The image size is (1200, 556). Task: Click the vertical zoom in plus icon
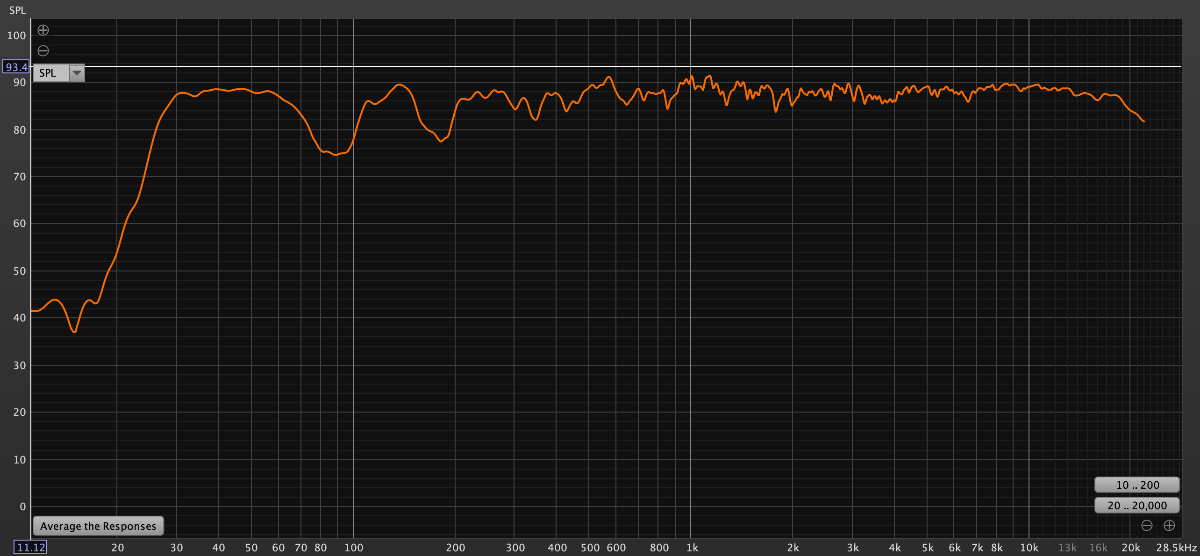(x=43, y=31)
